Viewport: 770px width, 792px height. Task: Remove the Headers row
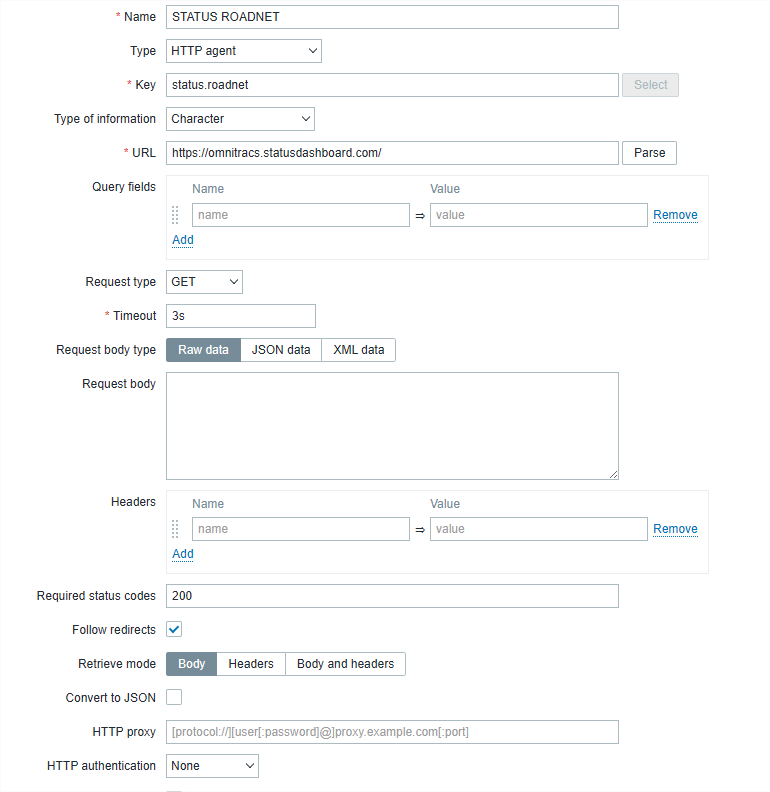point(675,529)
